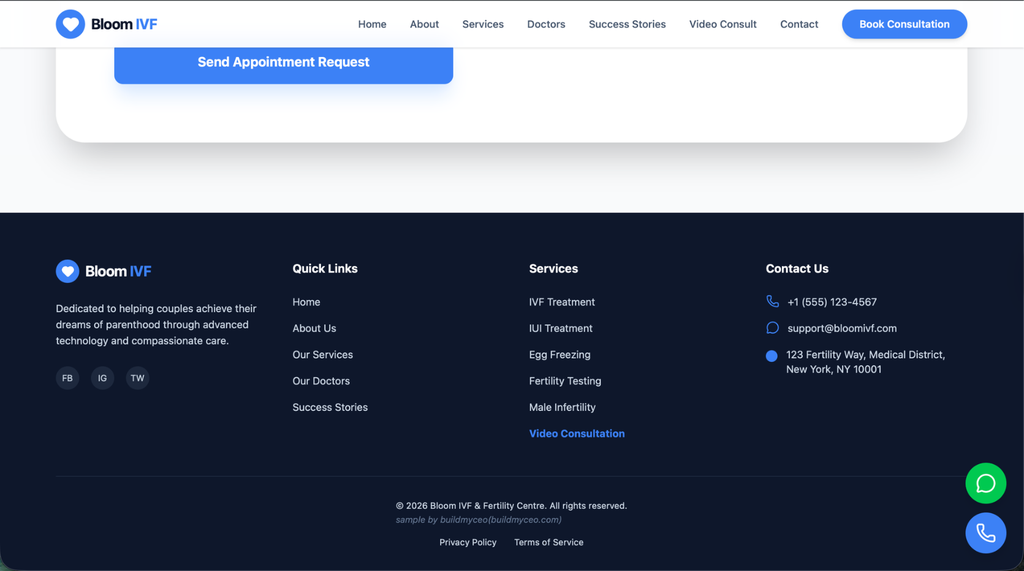Screen dimensions: 1024x571
Task: Click the Bloom IVF wordmark in footer
Action: point(118,271)
